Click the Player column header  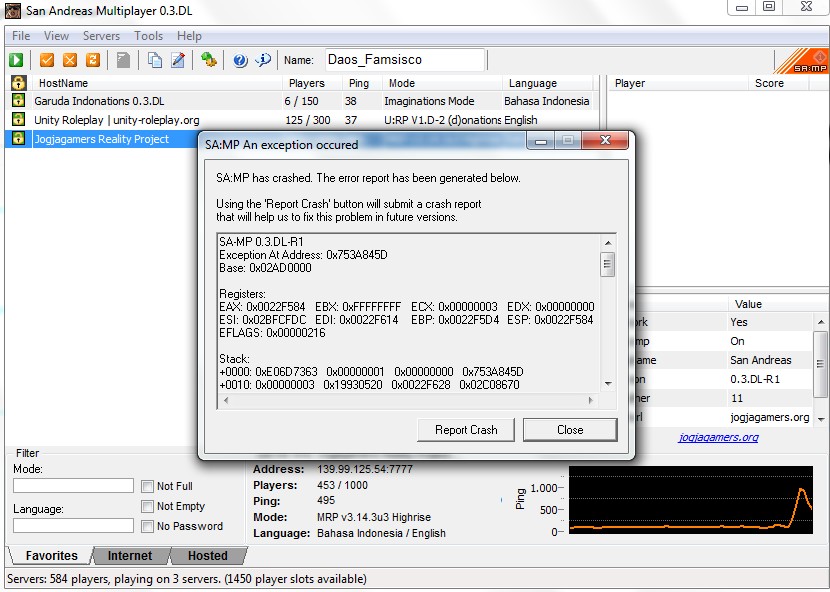pyautogui.click(x=678, y=83)
